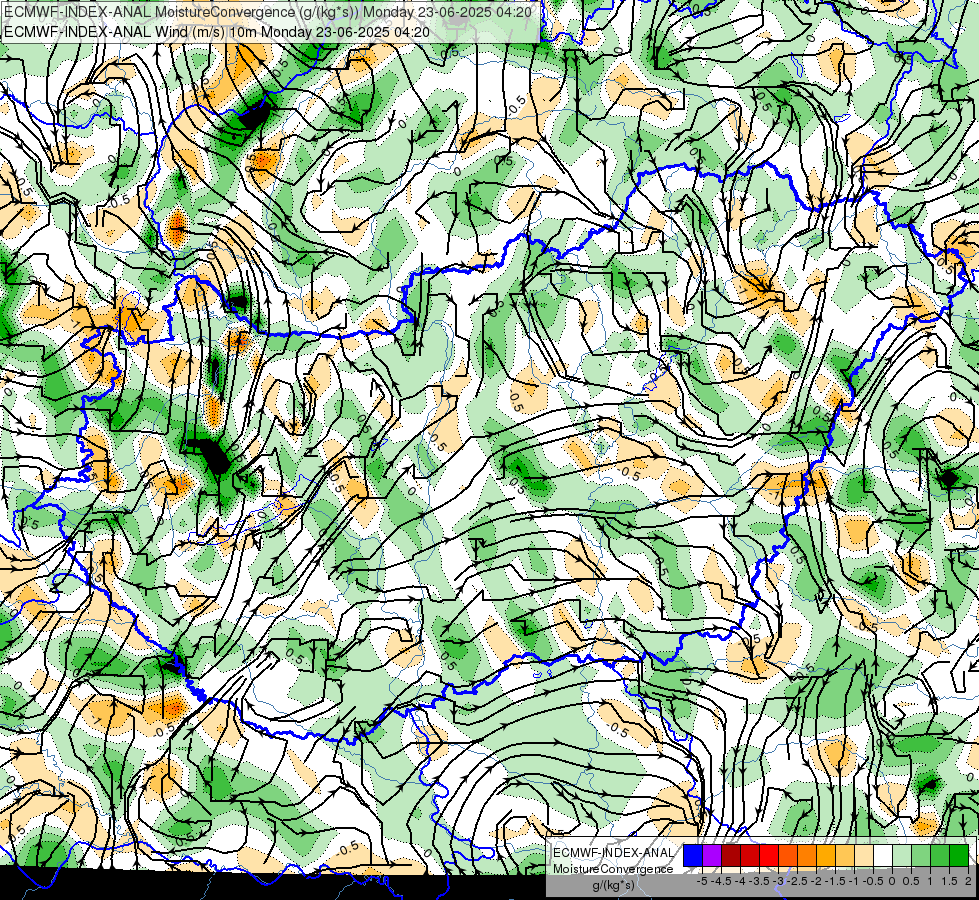Viewport: 979px width, 900px height.
Task: Click the -5 value on the color scale
Action: (x=702, y=881)
